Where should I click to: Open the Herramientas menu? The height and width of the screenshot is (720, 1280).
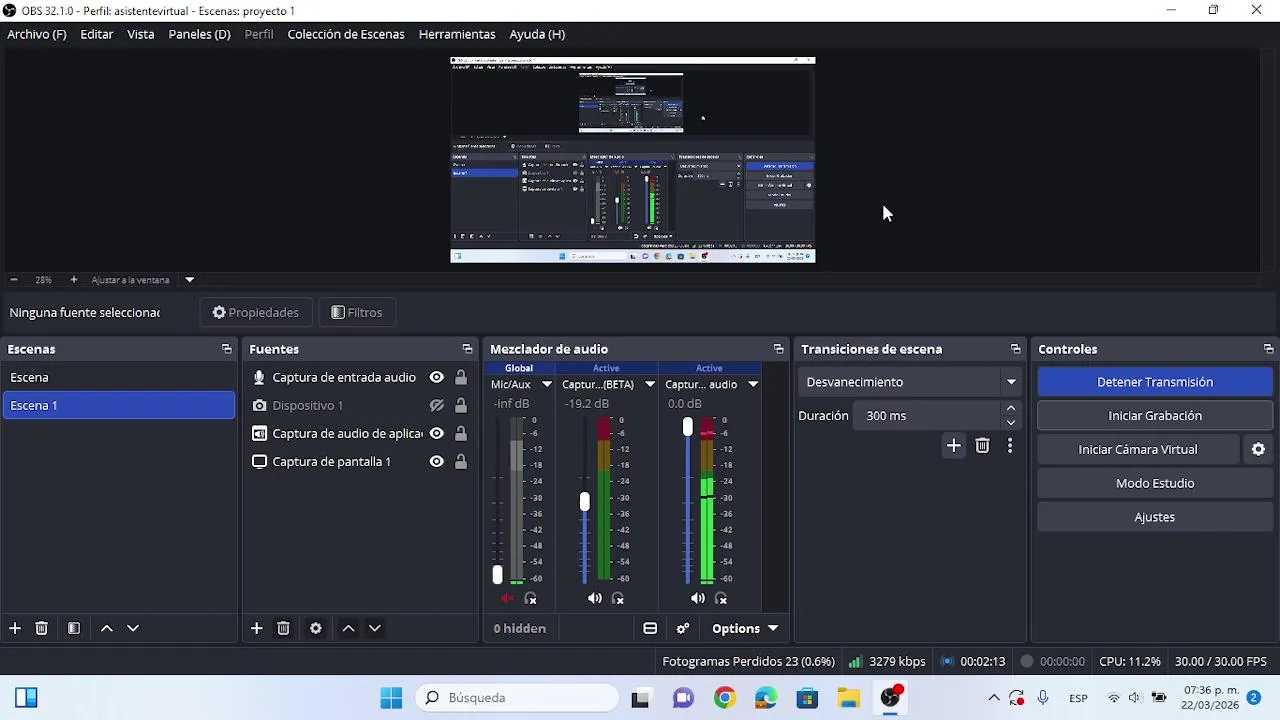[457, 34]
